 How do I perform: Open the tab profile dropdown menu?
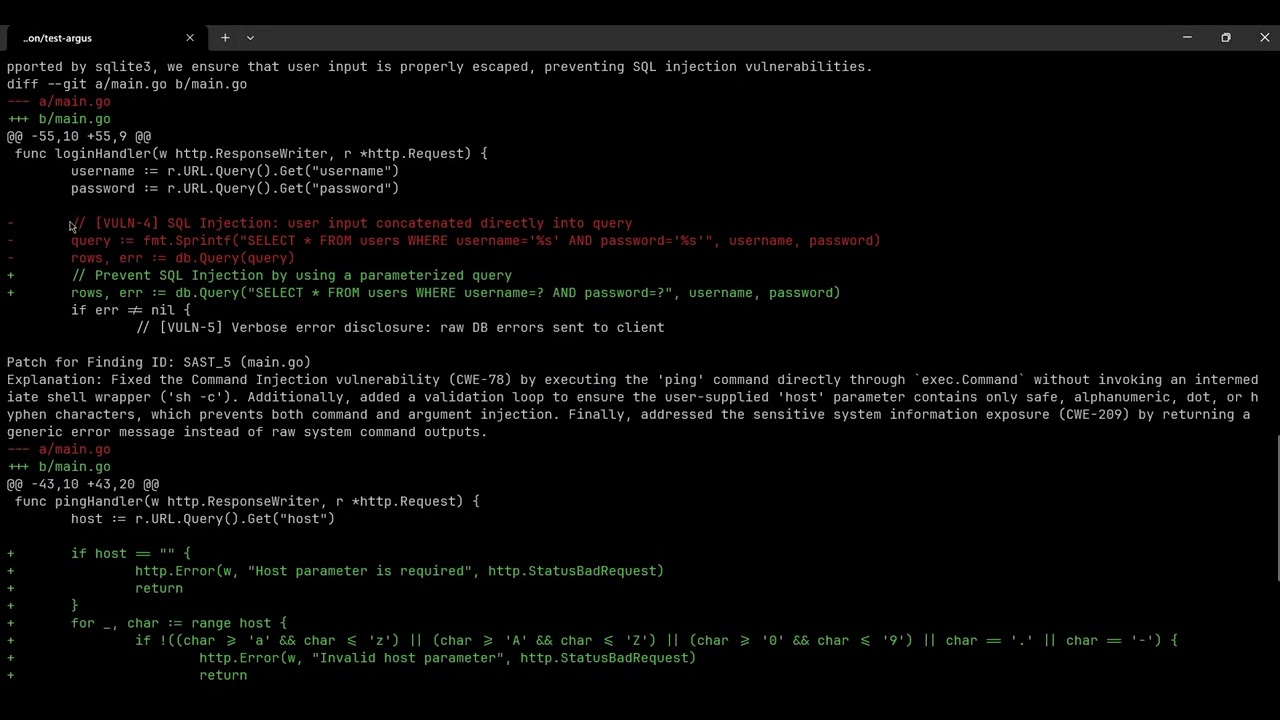point(250,38)
